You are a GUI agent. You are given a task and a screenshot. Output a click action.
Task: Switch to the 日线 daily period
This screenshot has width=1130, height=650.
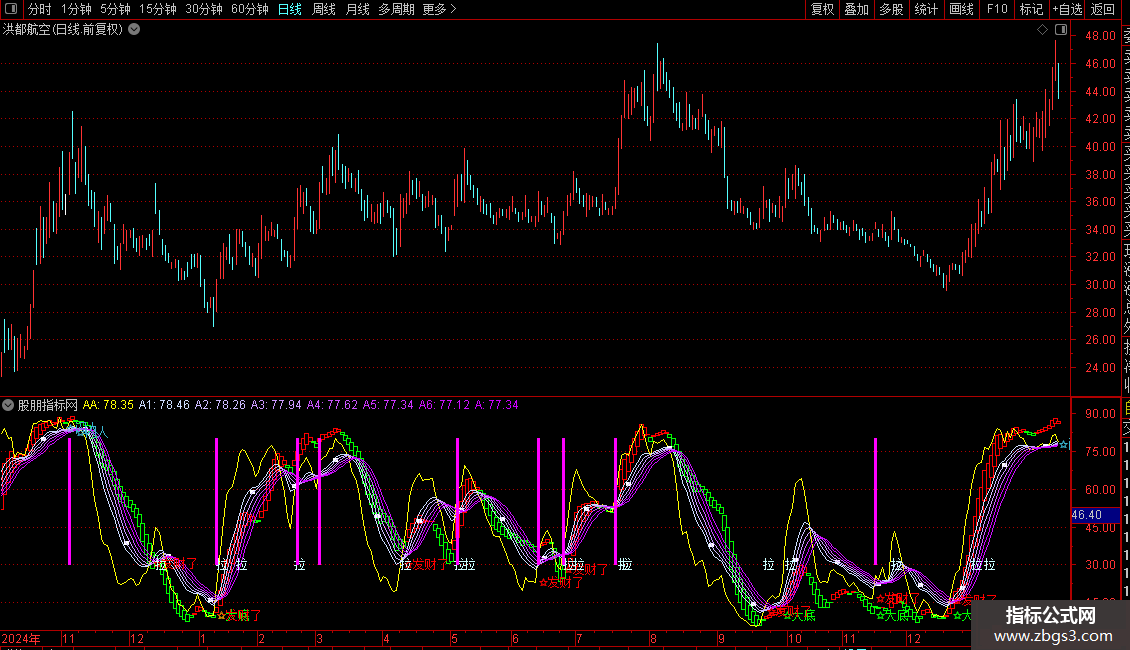(x=289, y=9)
